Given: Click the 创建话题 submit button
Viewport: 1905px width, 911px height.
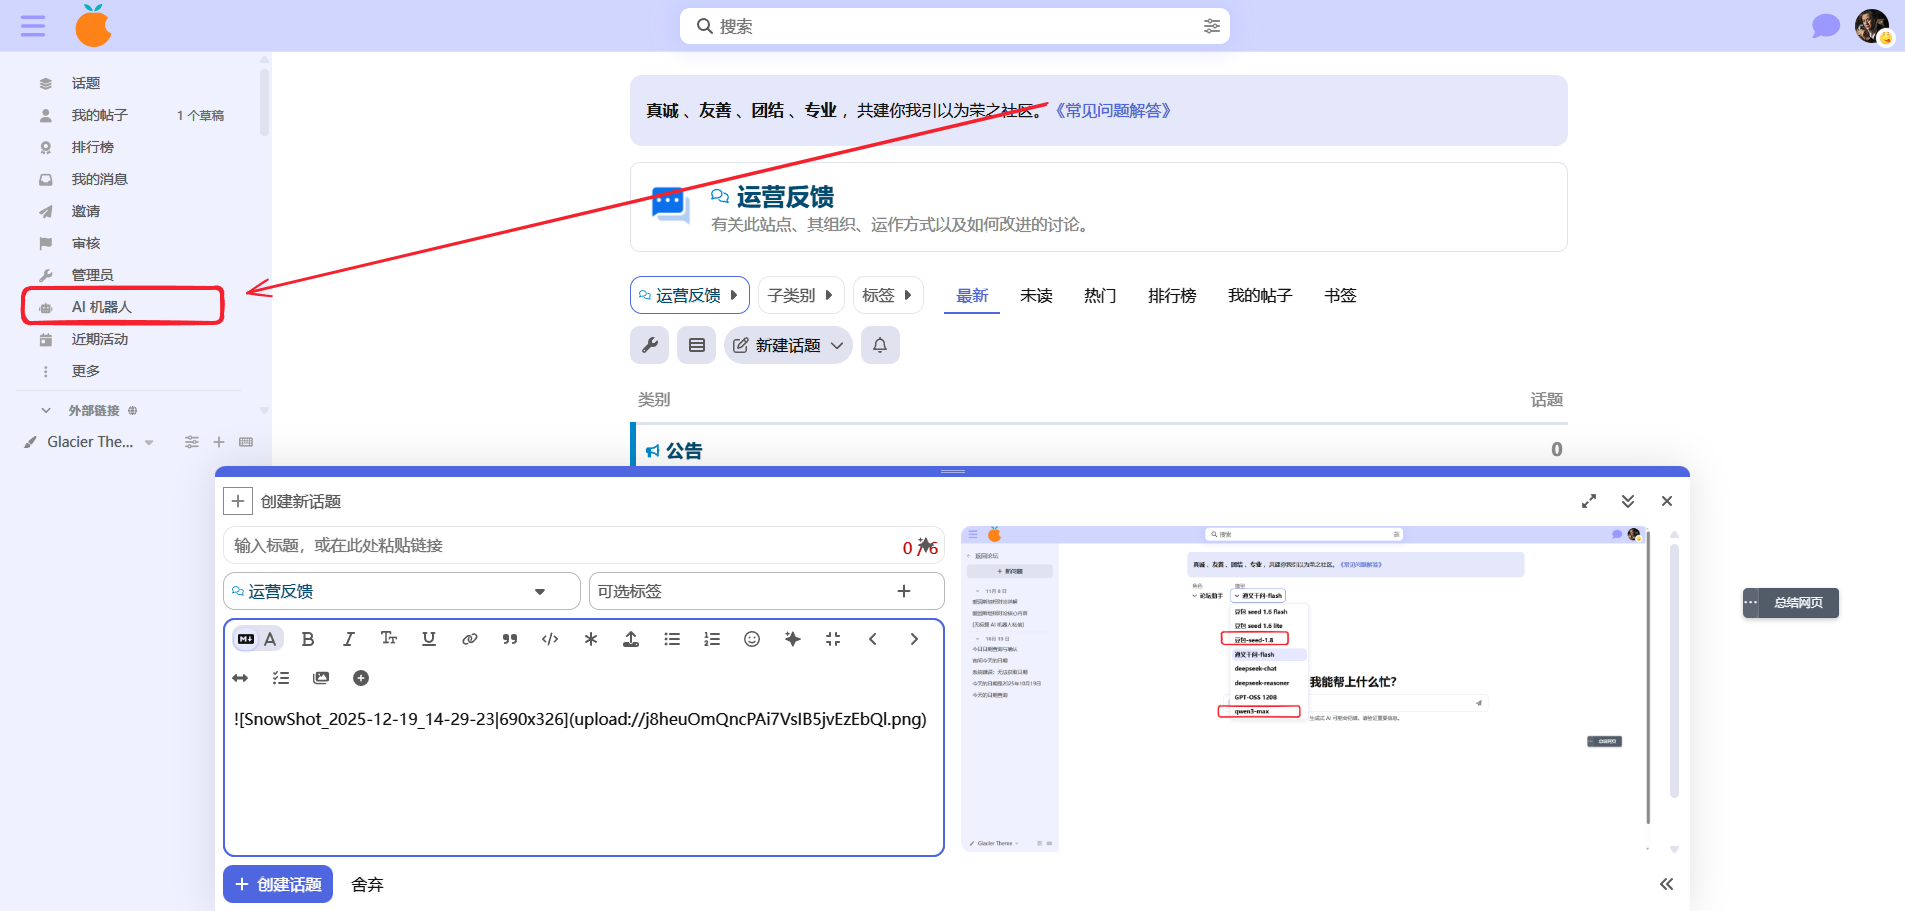Looking at the screenshot, I should (278, 884).
